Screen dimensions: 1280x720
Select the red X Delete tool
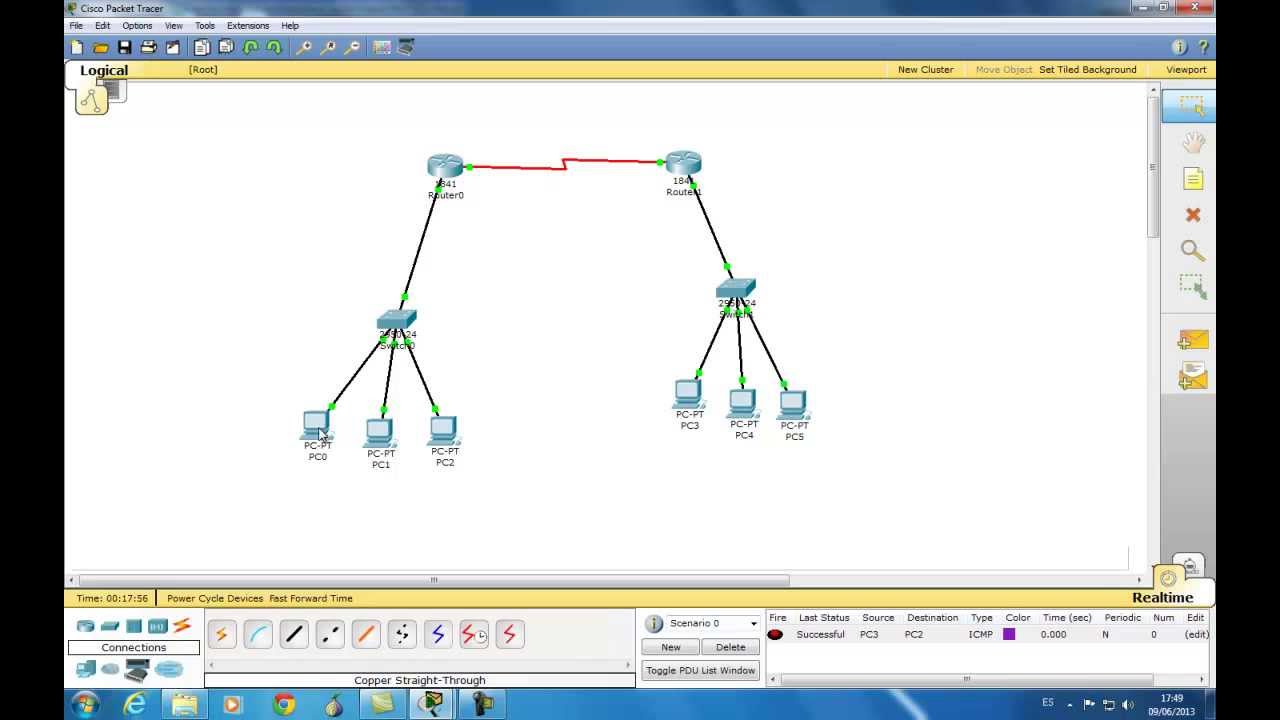pos(1192,215)
